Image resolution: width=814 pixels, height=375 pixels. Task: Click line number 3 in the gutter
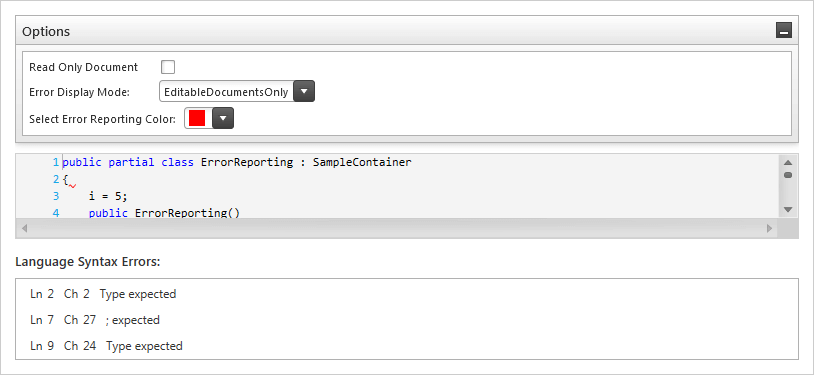click(56, 196)
